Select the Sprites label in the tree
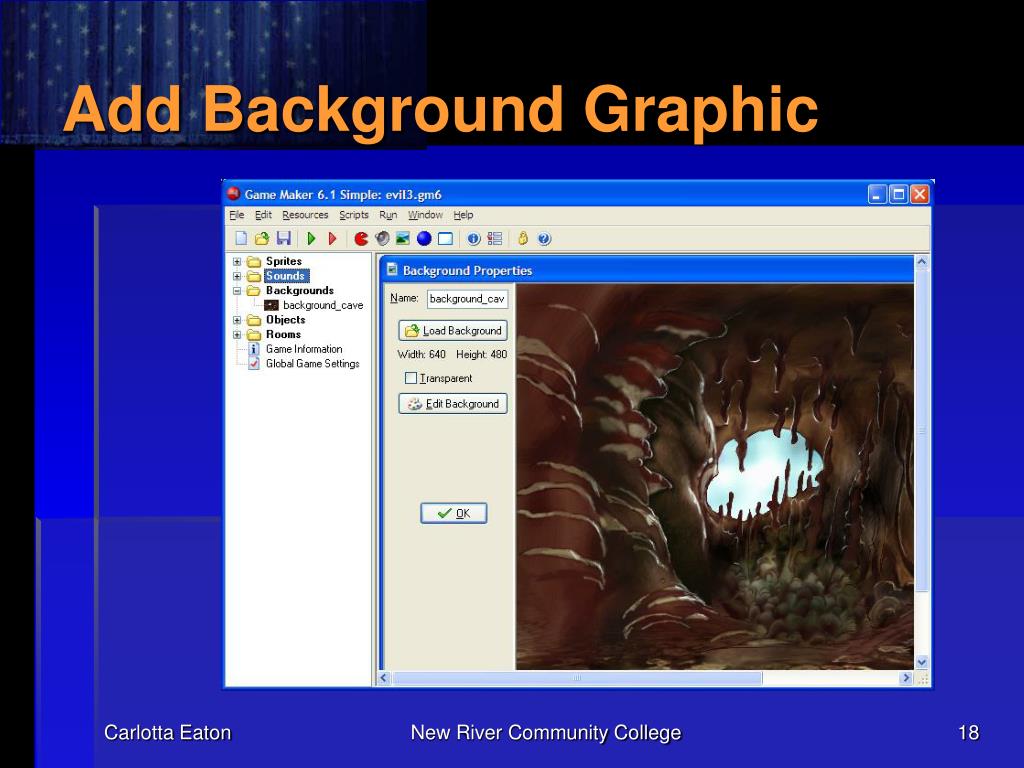This screenshot has width=1024, height=768. (x=283, y=261)
